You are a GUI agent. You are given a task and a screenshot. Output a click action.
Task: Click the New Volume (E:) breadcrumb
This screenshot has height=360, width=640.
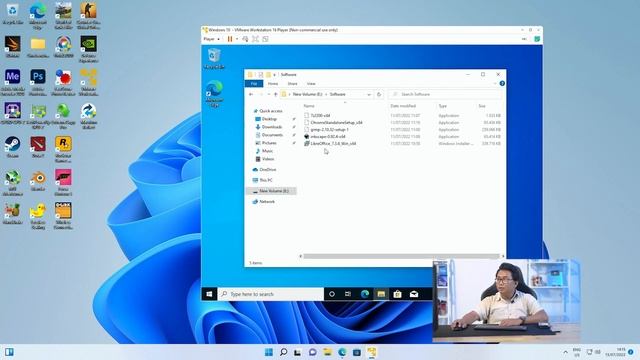click(x=307, y=94)
